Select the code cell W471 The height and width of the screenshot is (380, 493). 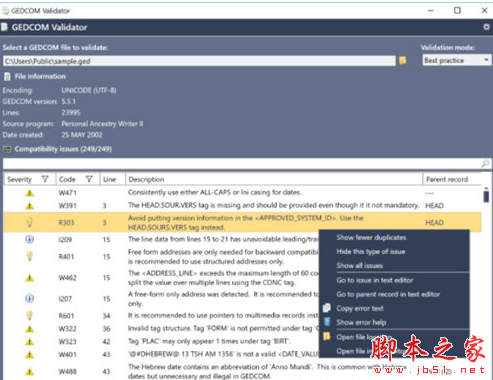point(67,193)
